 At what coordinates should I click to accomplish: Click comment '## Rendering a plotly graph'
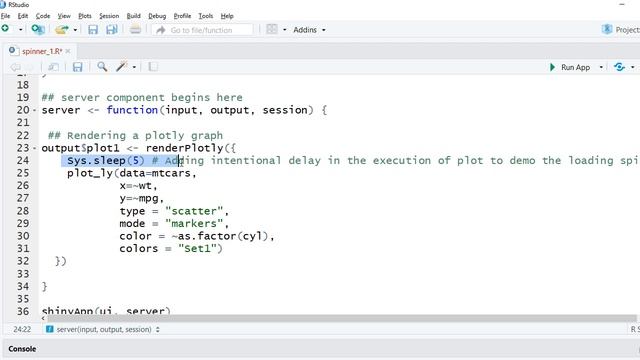[x=136, y=136]
